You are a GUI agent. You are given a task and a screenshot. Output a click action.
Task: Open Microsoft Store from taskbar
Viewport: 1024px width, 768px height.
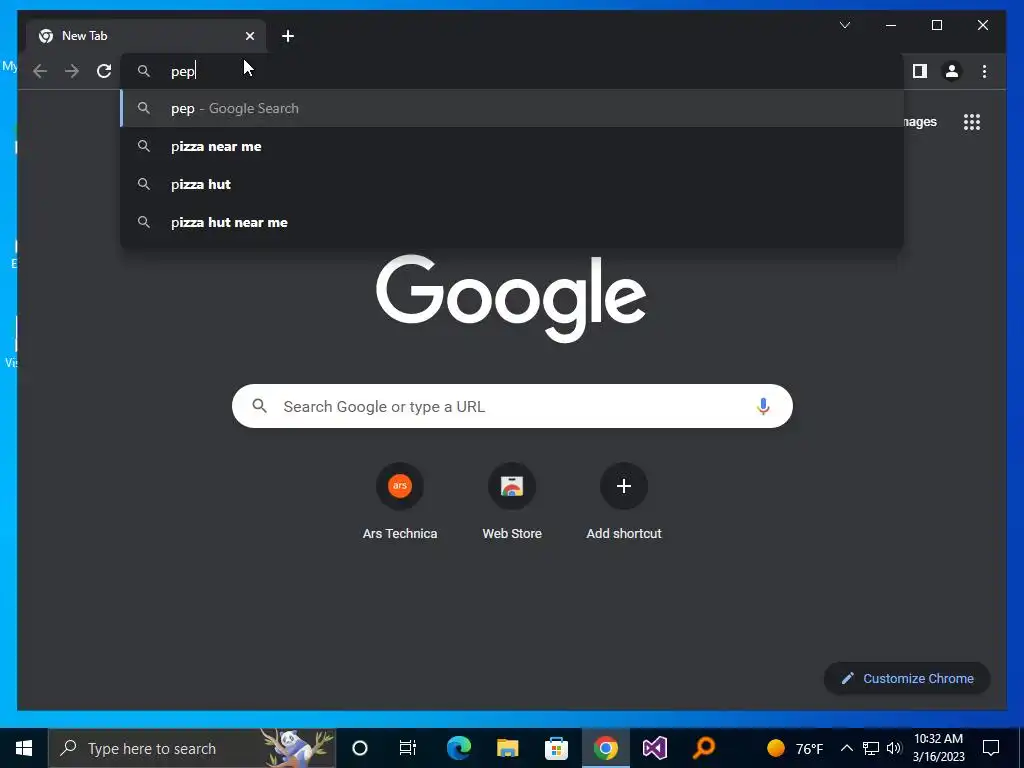556,748
